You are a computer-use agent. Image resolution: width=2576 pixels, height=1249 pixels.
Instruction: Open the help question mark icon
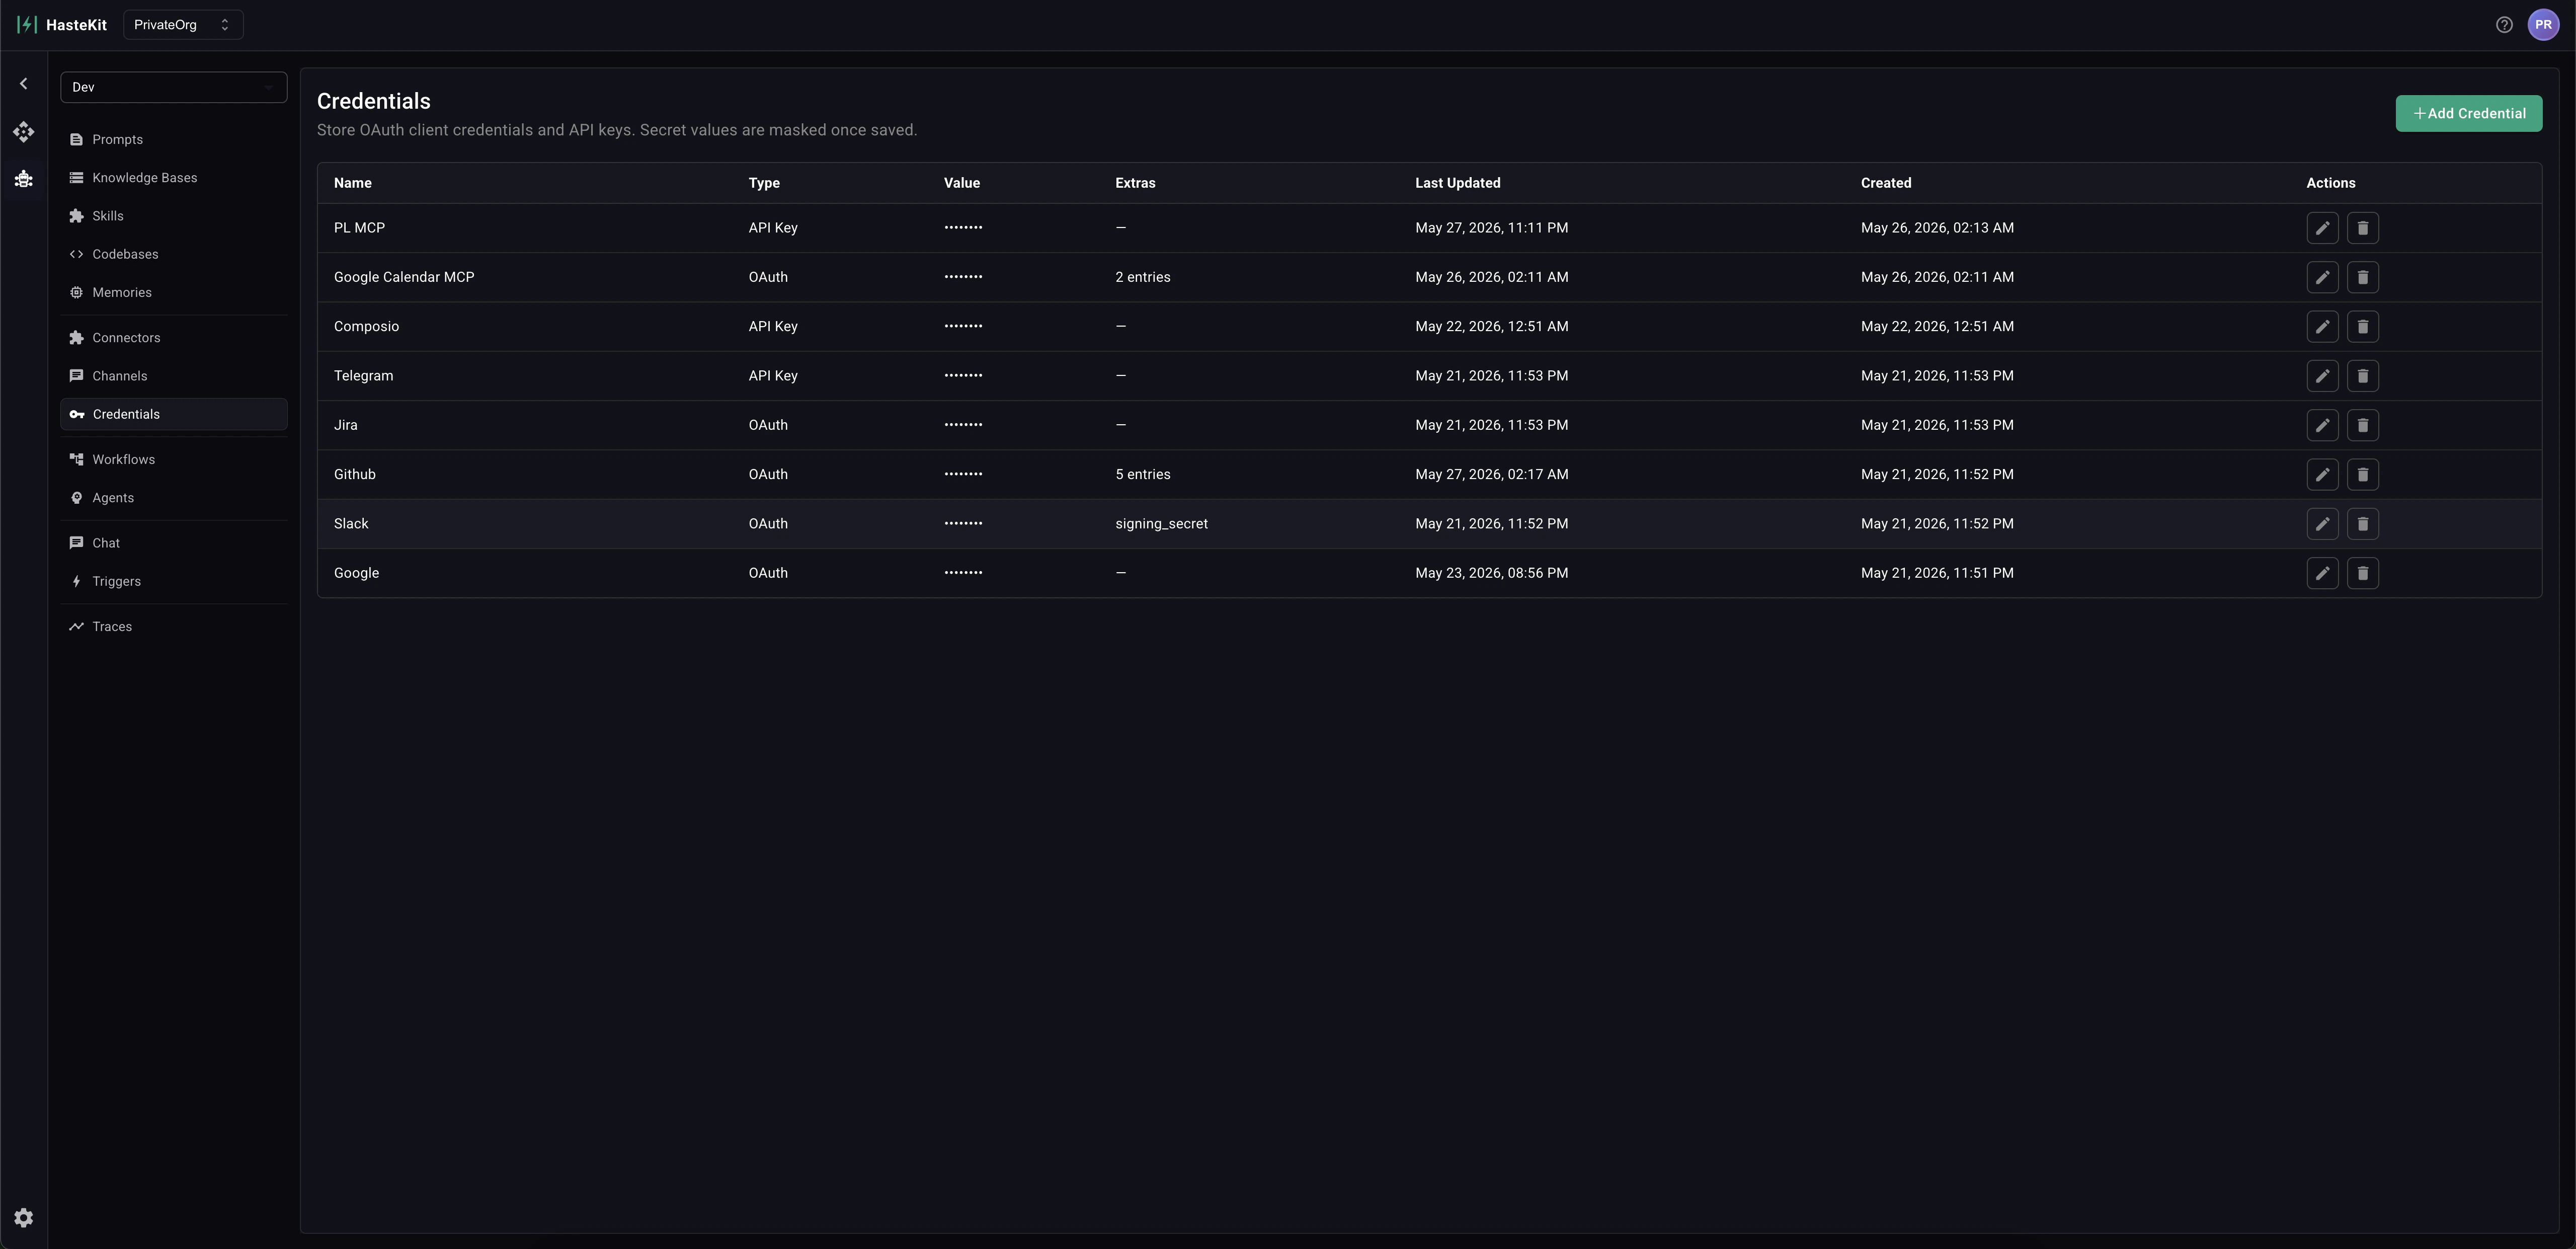2504,25
